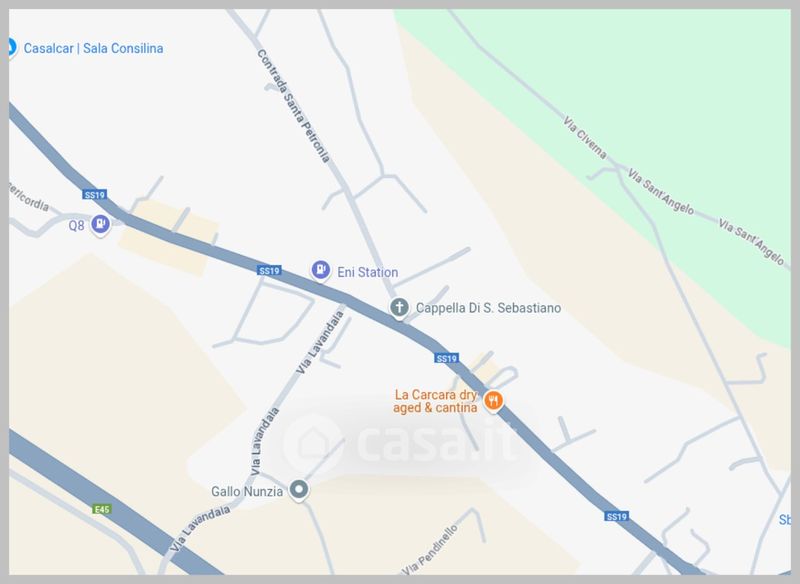This screenshot has width=800, height=584.
Task: Open the Cappella Di S. Sebastiano label
Action: coord(488,308)
